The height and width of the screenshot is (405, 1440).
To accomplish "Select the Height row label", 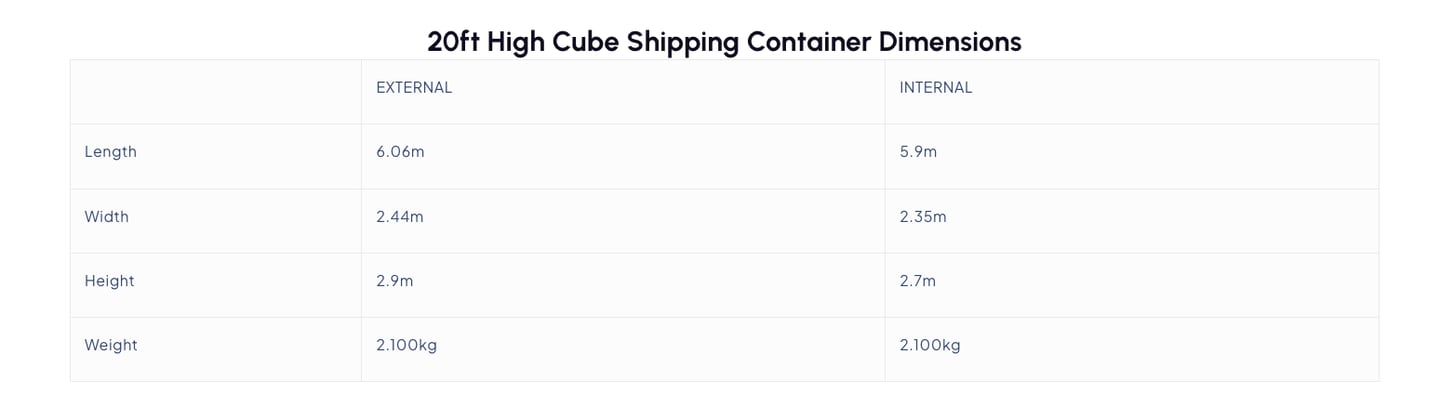I will point(109,281).
